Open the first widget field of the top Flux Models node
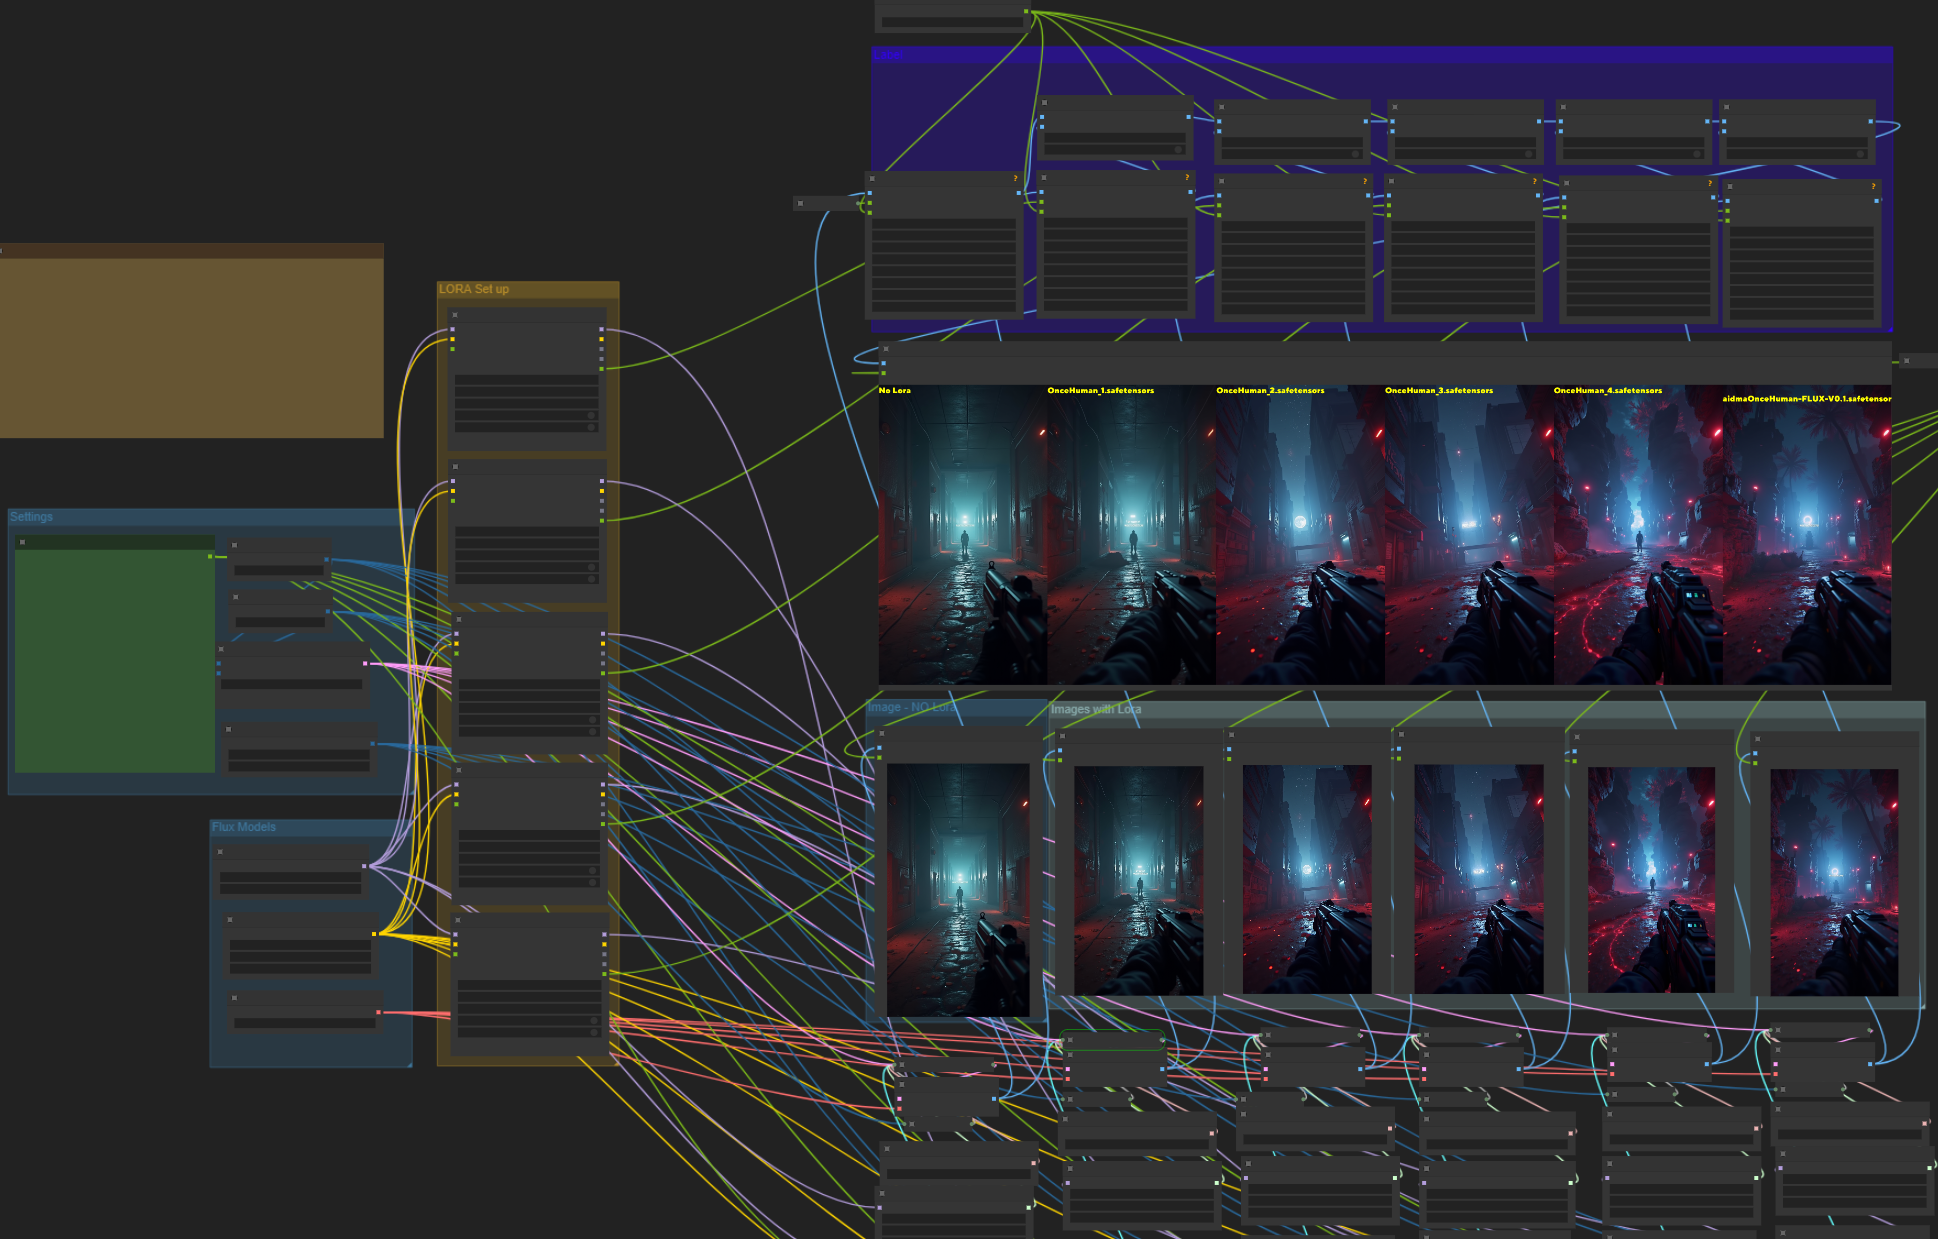Viewport: 1938px width, 1239px height. point(290,877)
